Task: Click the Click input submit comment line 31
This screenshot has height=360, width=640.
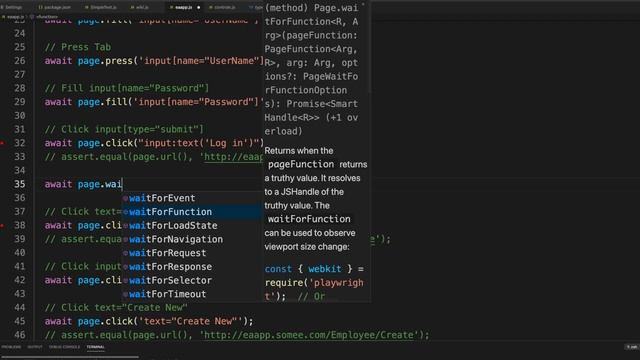Action: tap(124, 129)
